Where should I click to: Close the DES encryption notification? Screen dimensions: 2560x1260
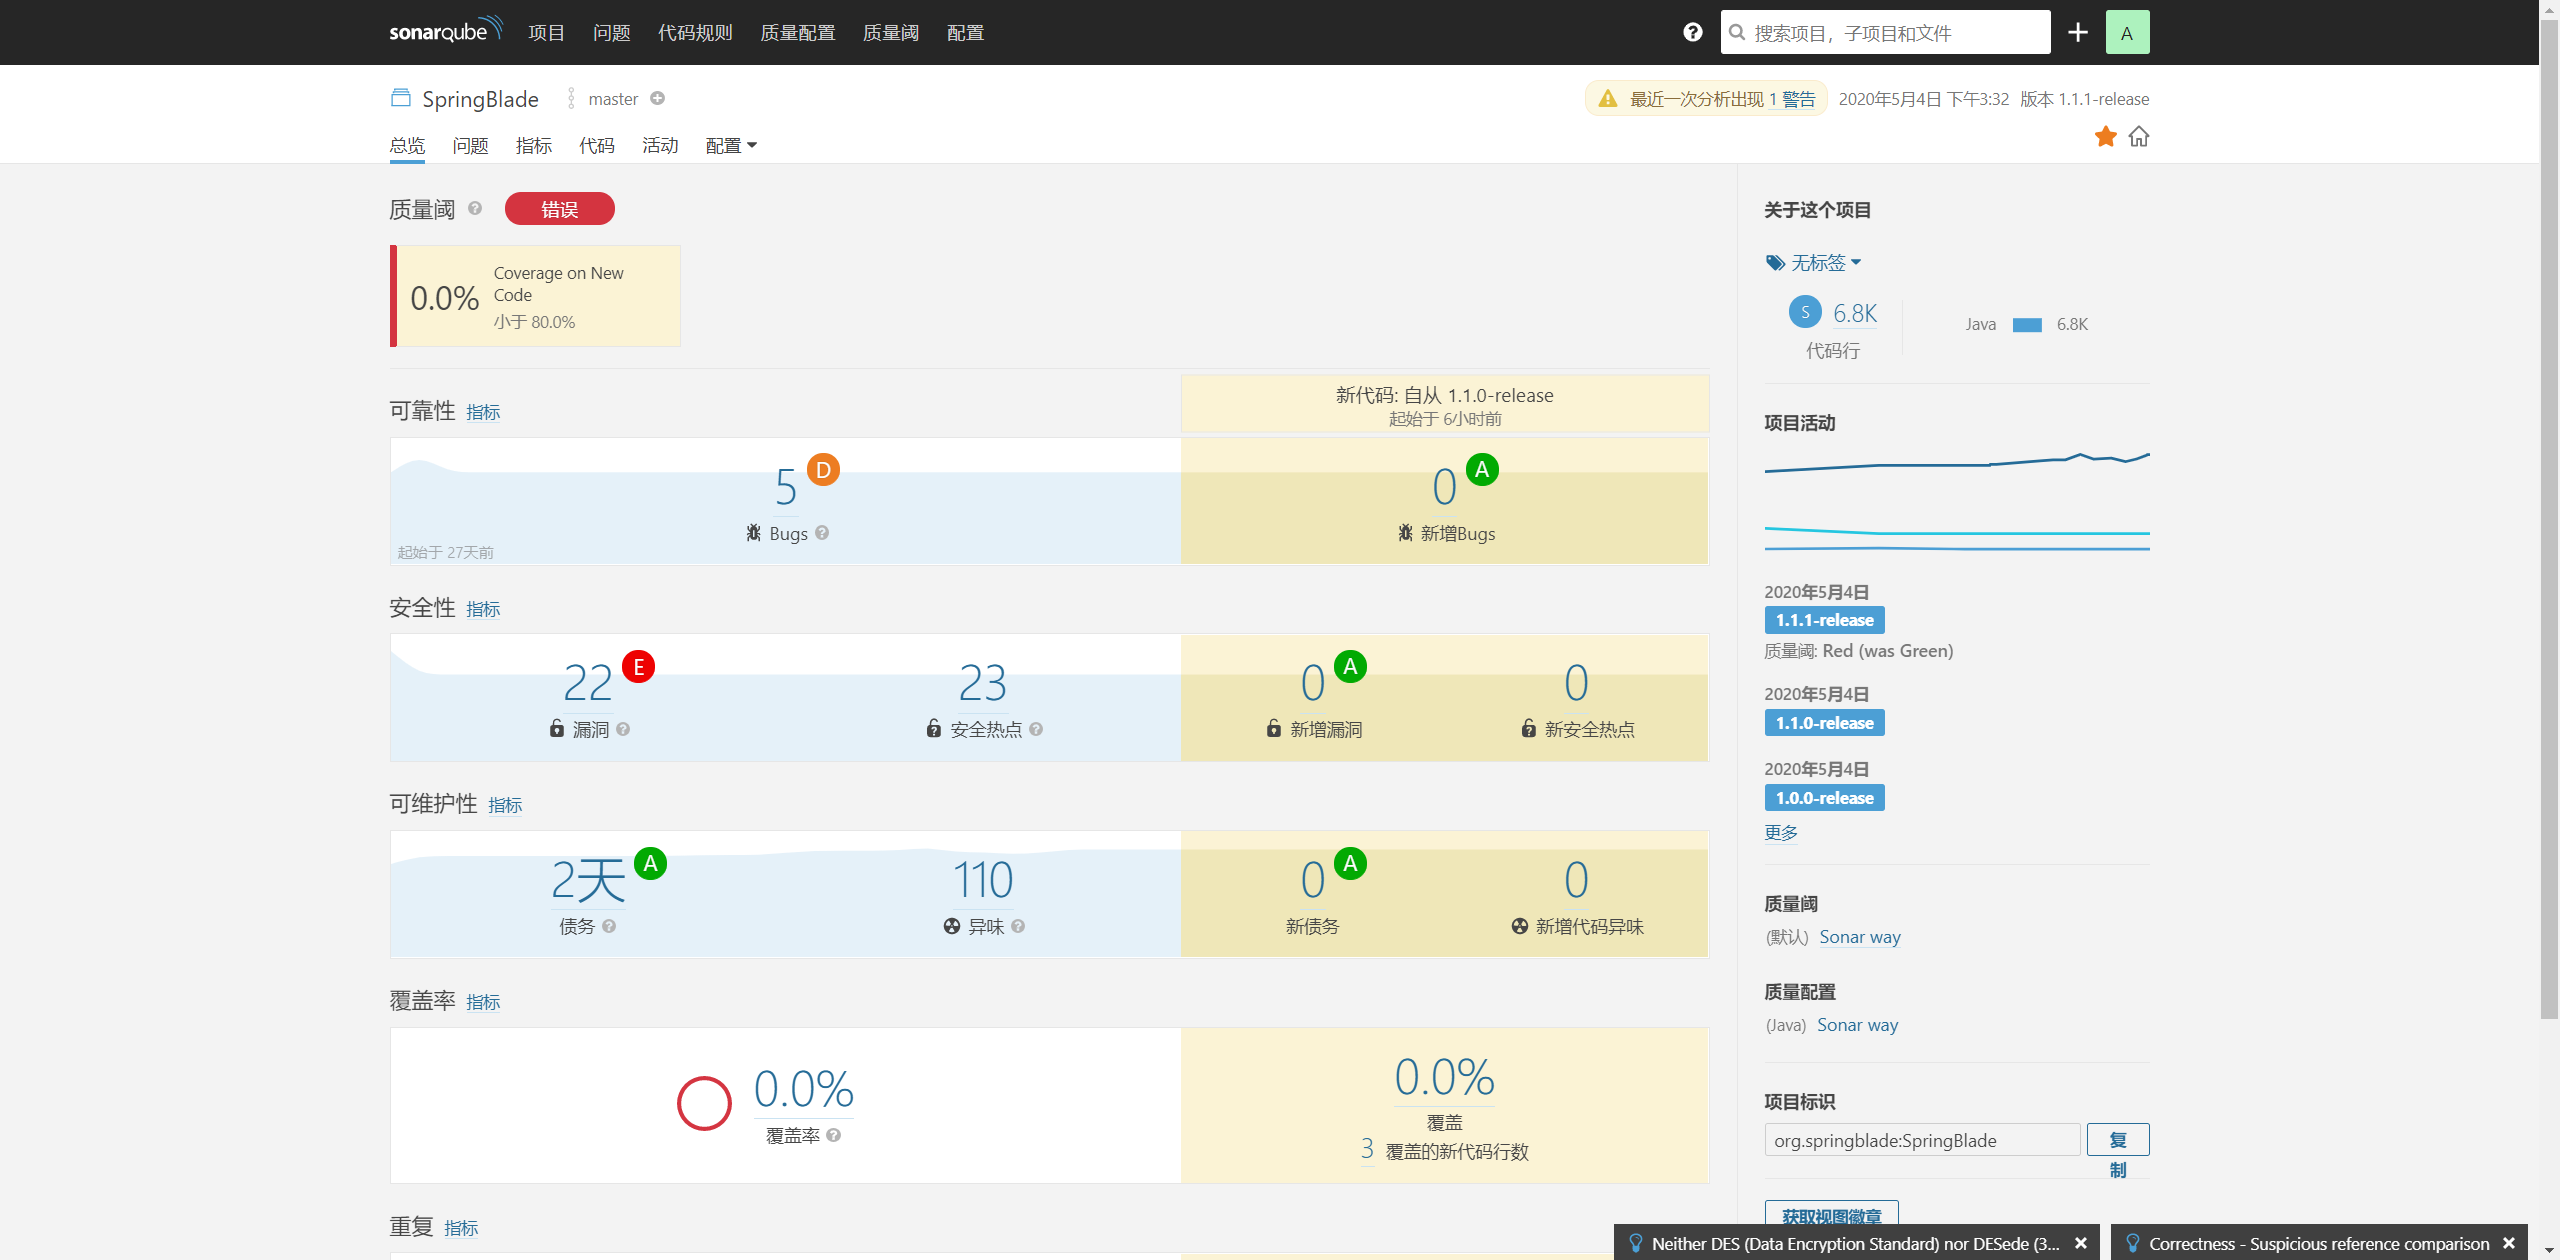pyautogui.click(x=2080, y=1243)
